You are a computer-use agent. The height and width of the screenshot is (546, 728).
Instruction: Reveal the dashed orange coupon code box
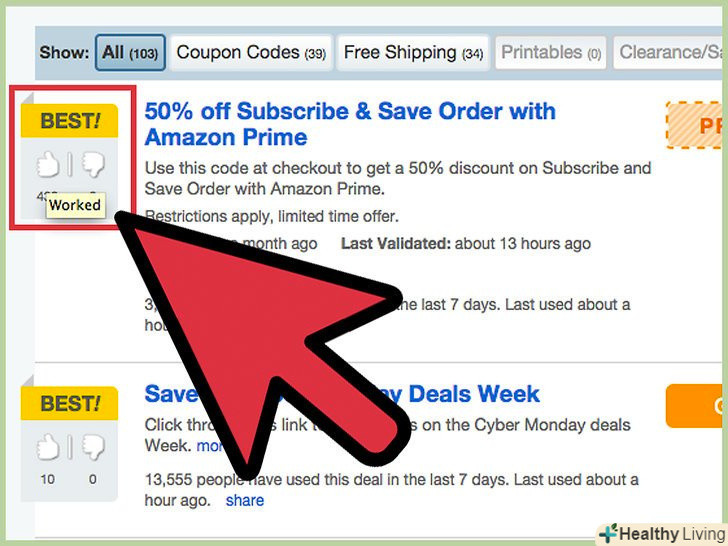pyautogui.click(x=698, y=126)
